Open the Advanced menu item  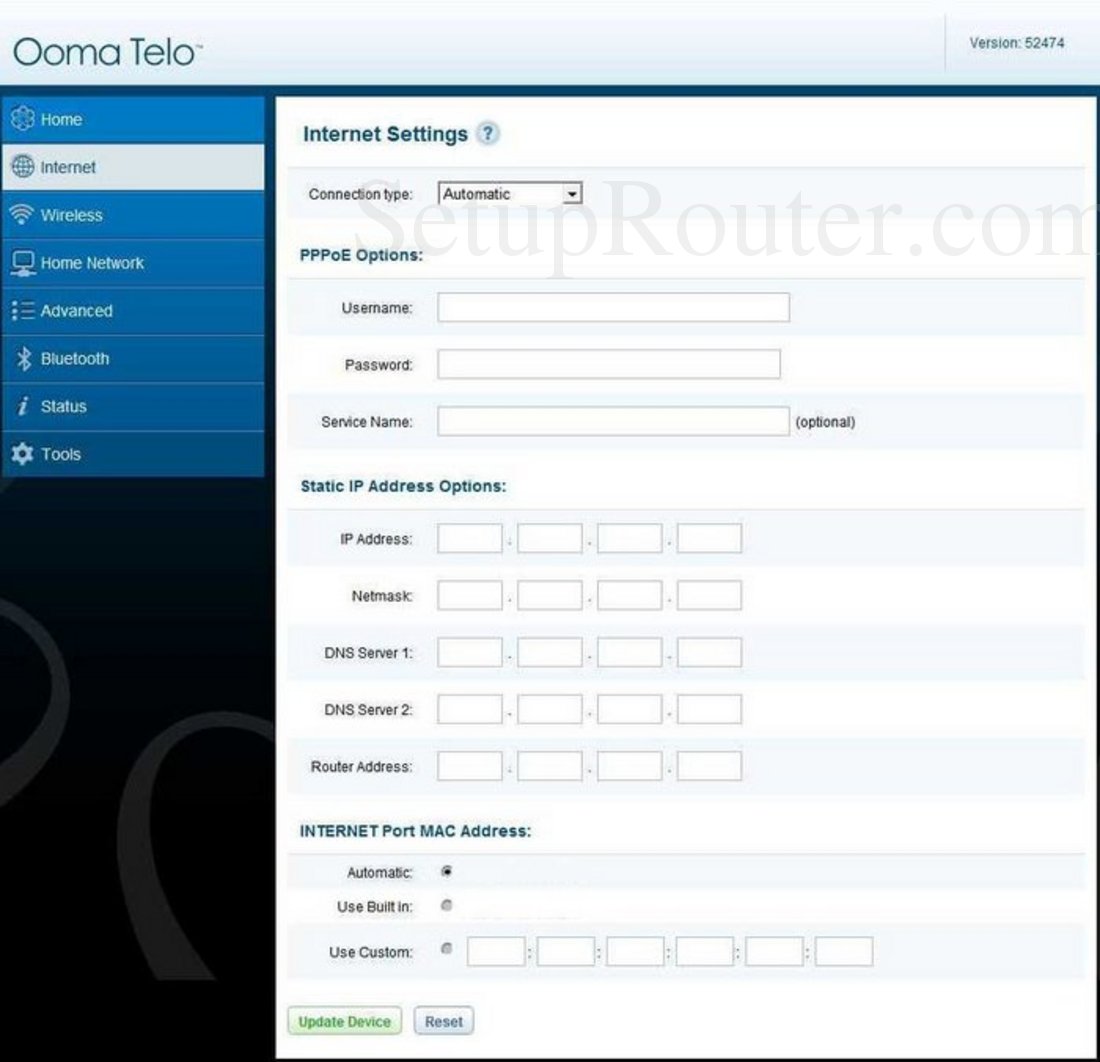coord(133,311)
